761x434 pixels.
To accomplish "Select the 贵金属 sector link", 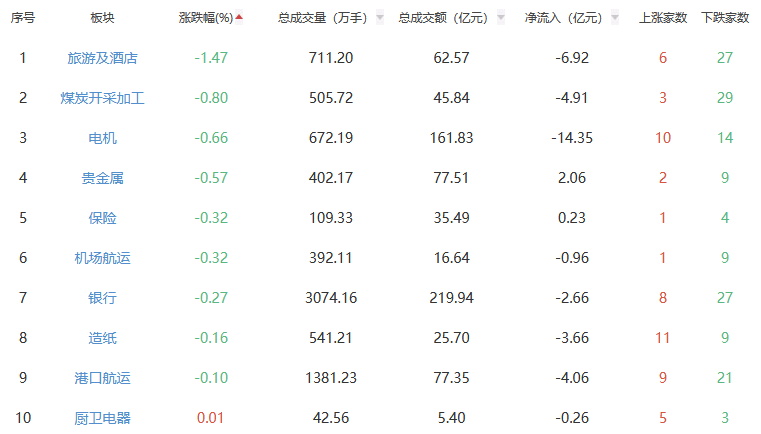I will tap(102, 178).
